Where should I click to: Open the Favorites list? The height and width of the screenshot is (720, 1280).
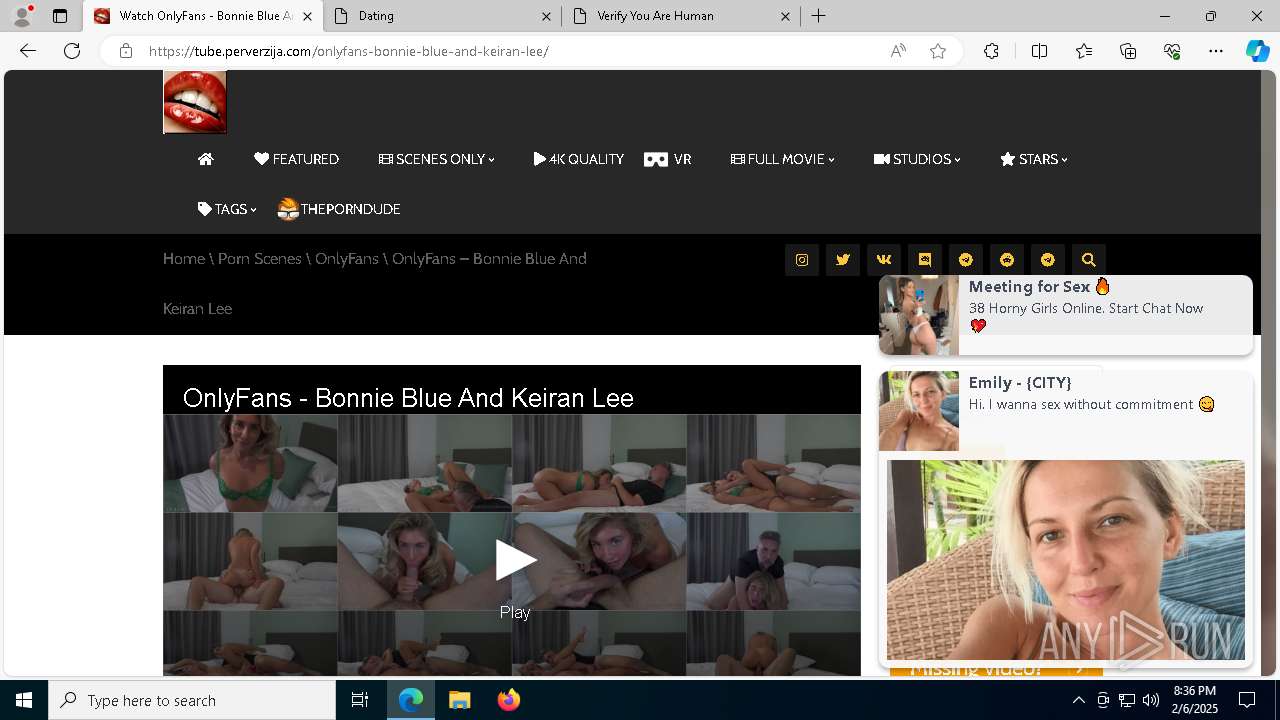tap(1084, 51)
